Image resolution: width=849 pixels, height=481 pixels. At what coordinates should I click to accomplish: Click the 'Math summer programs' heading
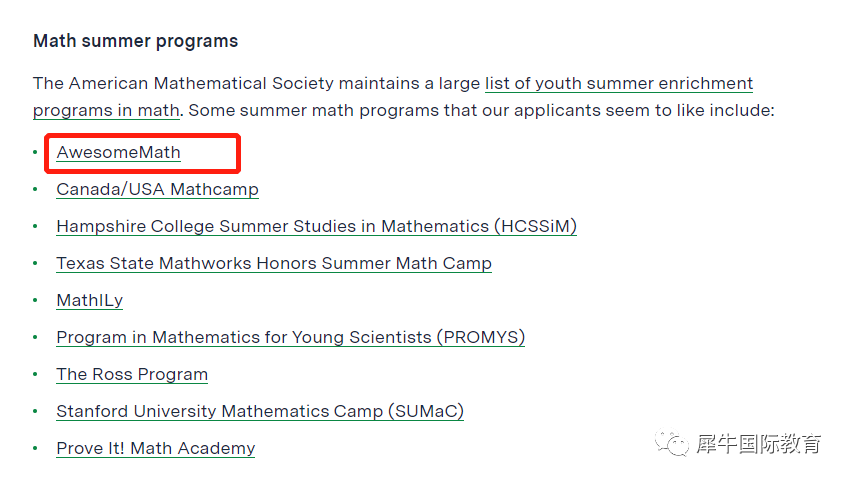pos(135,41)
